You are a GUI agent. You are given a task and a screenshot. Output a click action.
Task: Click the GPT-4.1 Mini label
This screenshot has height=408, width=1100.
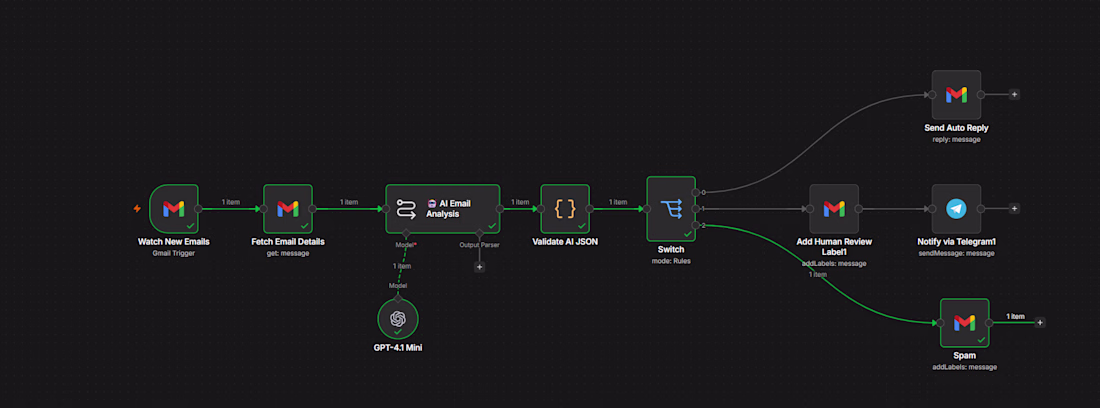[398, 348]
